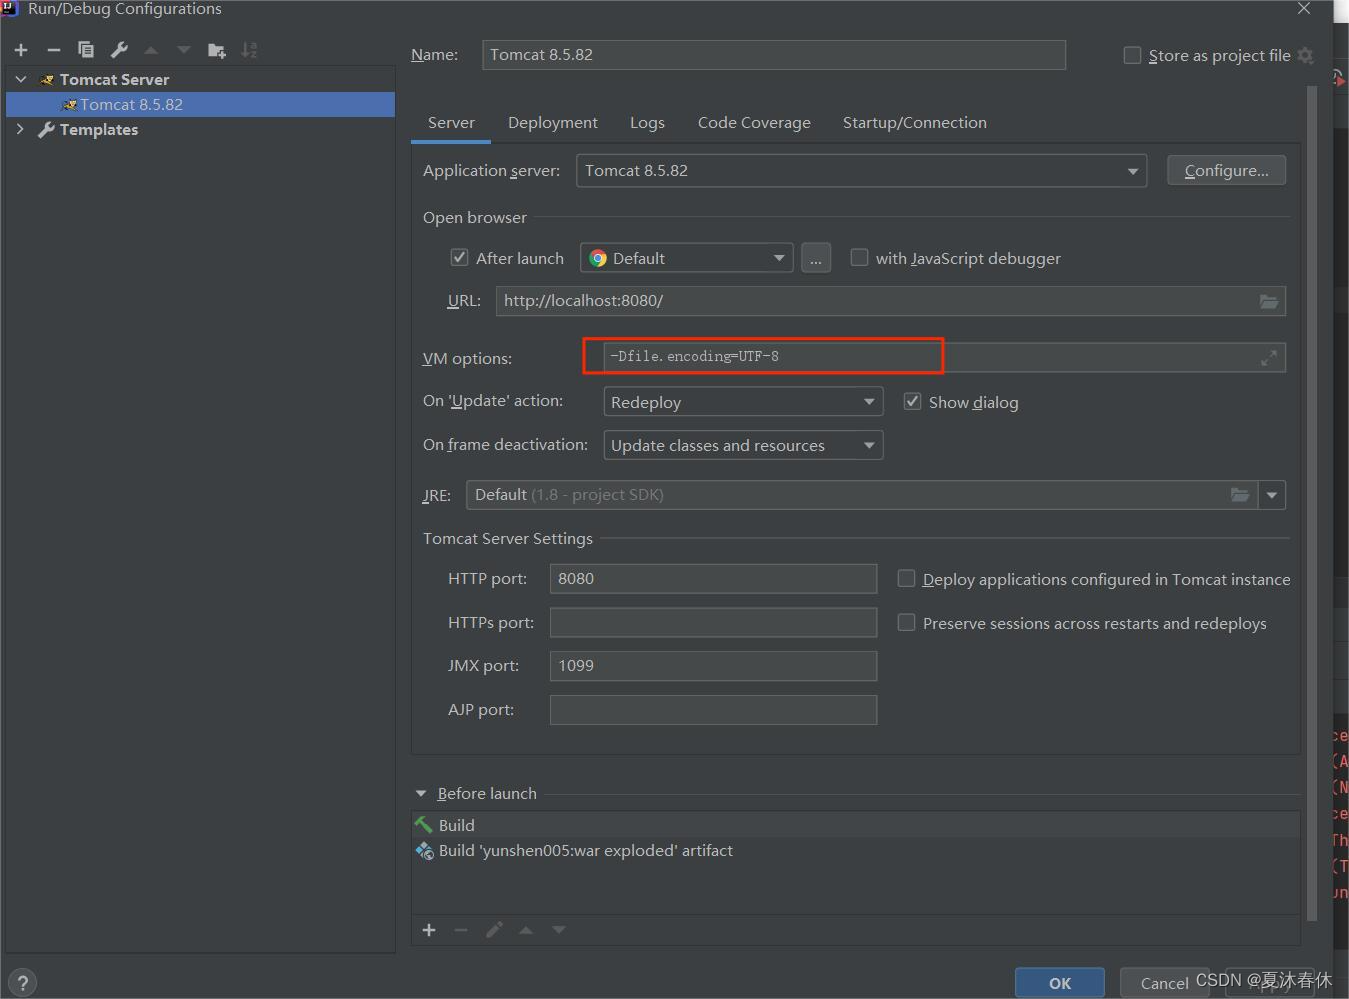Switch to Server tab

pos(451,123)
